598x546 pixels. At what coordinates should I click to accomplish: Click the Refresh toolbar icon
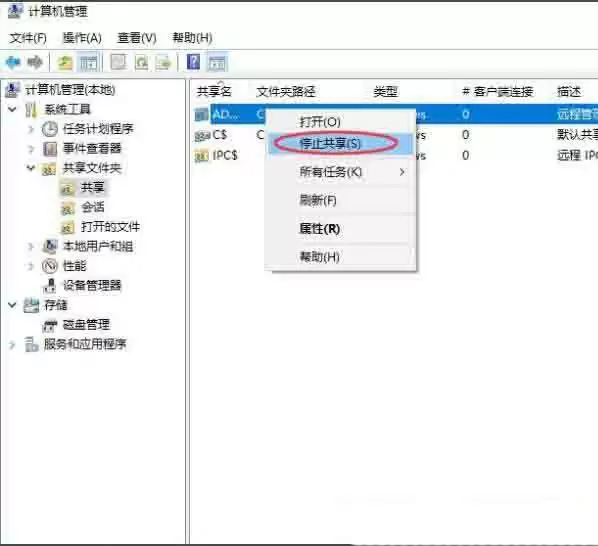141,63
